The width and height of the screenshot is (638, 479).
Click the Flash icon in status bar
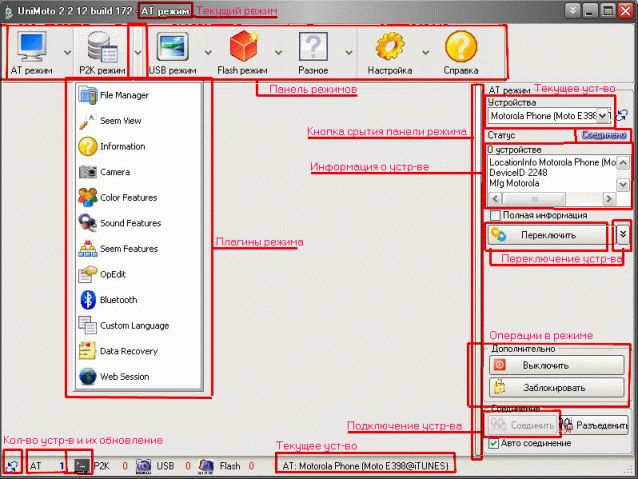click(206, 466)
